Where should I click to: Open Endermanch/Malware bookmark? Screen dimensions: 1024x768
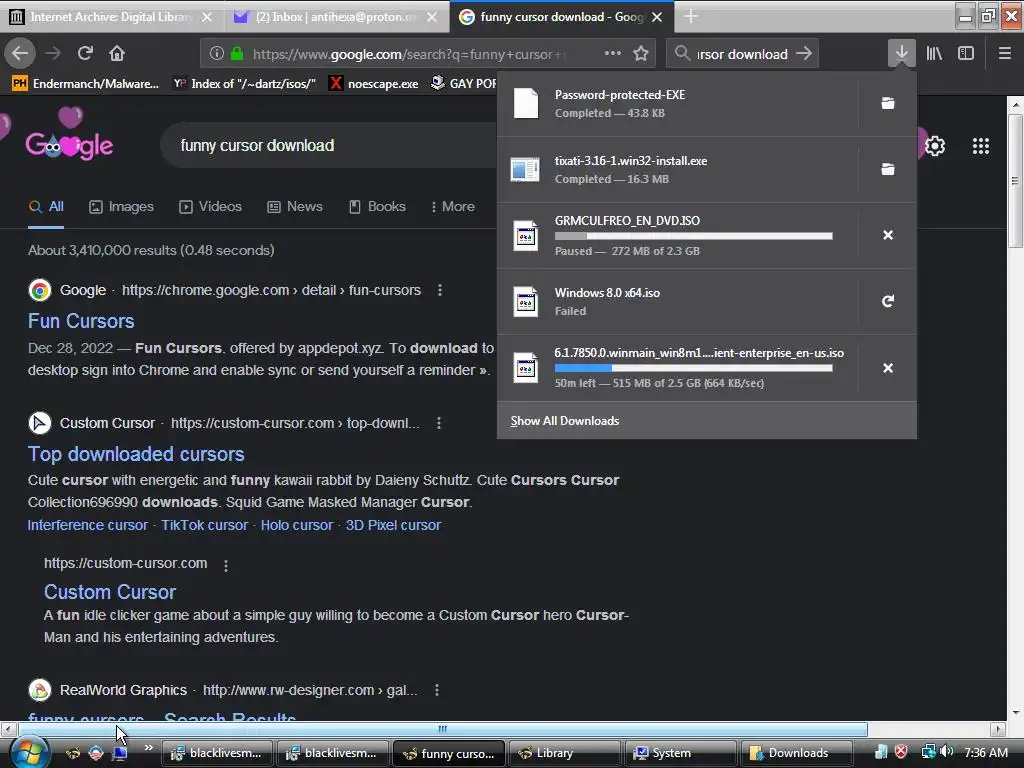point(86,84)
